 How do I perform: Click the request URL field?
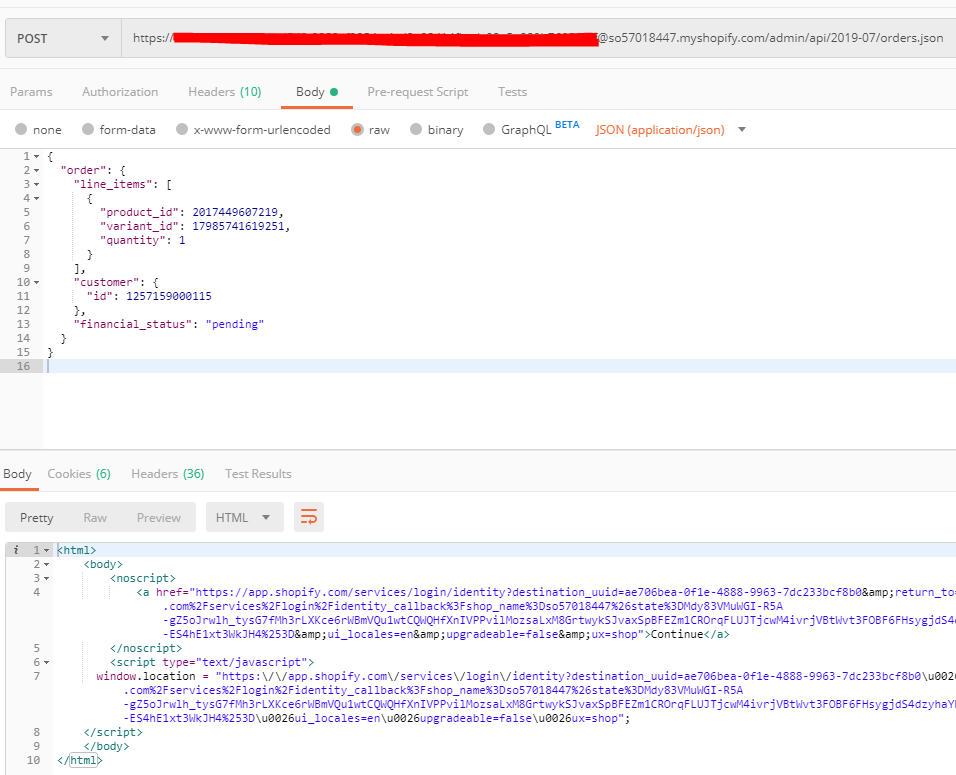coord(538,38)
